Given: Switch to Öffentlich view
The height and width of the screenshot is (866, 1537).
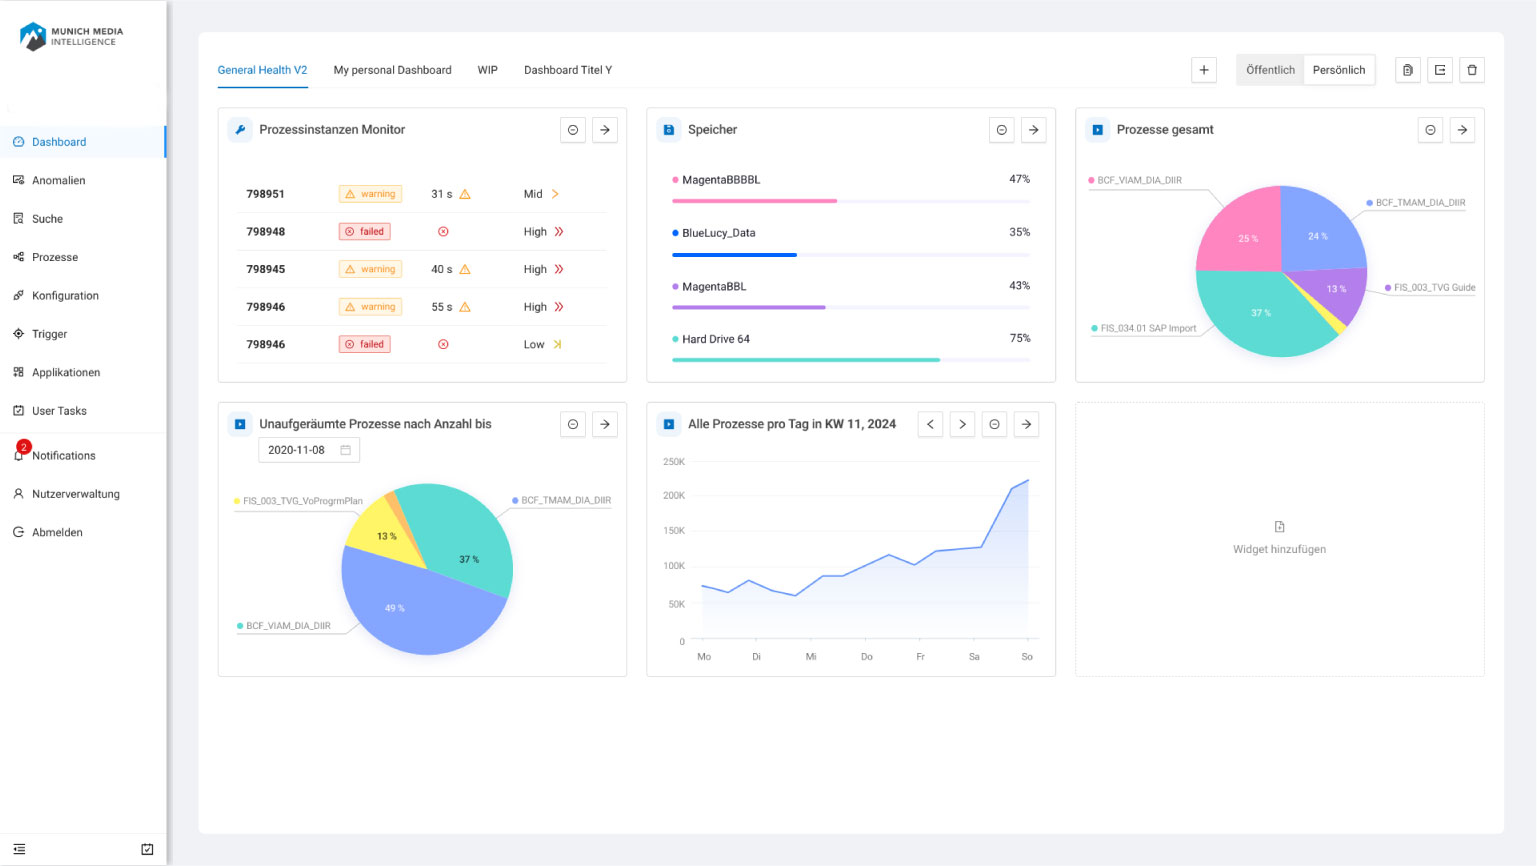Looking at the screenshot, I should pyautogui.click(x=1270, y=70).
